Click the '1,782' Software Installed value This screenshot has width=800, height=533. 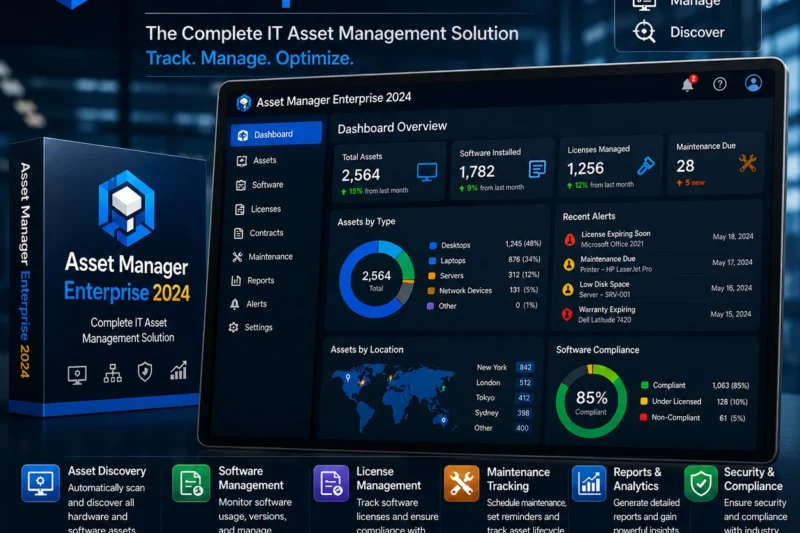click(x=477, y=172)
